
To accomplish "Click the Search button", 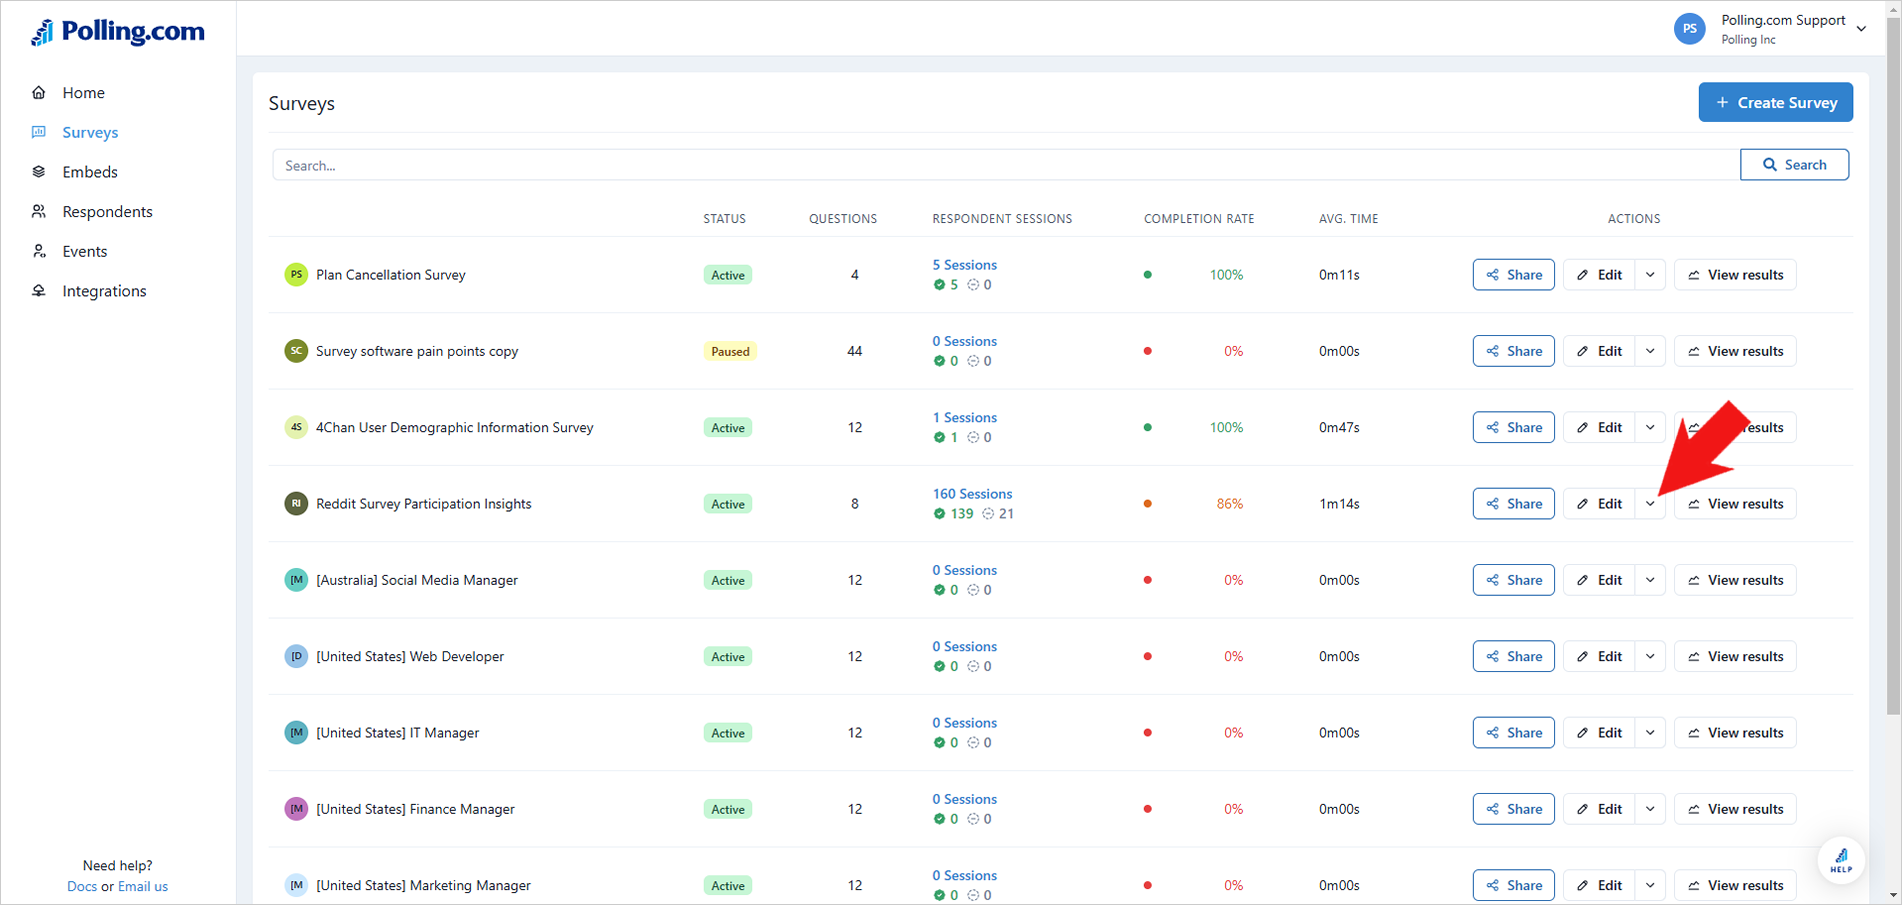I will point(1794,165).
